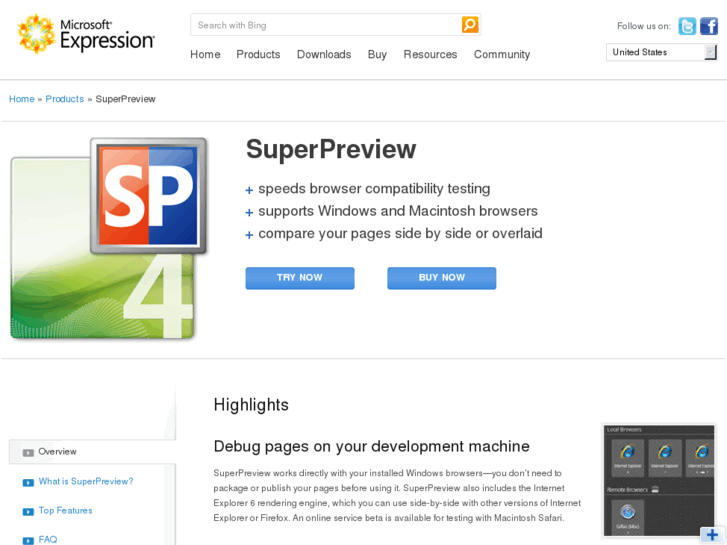Image resolution: width=727 pixels, height=545 pixels.
Task: Follow the Home breadcrumb link
Action: [x=22, y=99]
